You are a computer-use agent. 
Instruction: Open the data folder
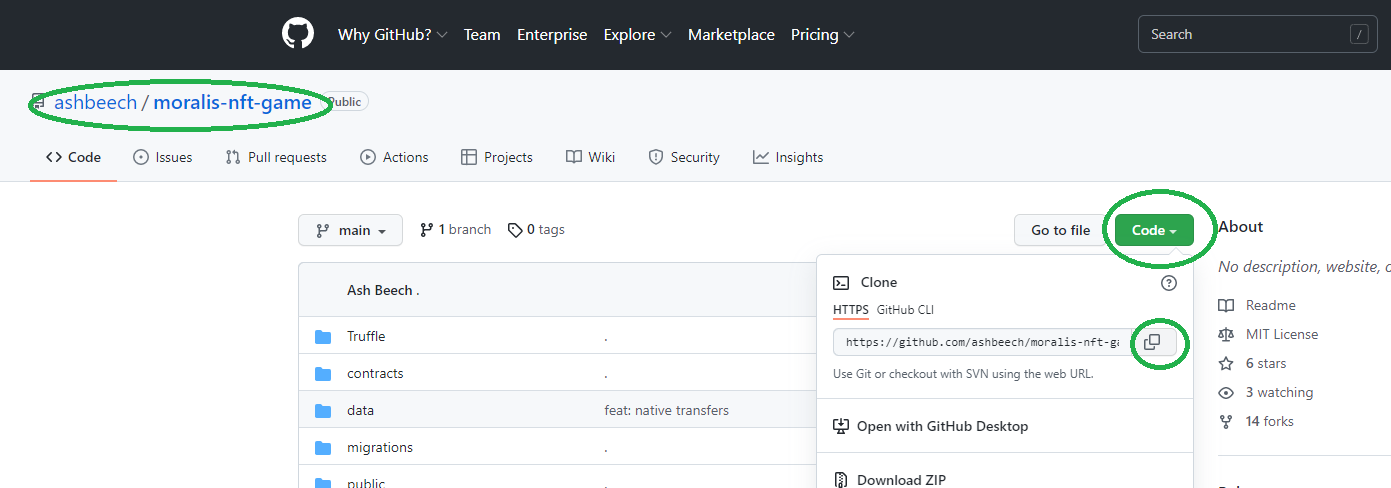coord(360,410)
